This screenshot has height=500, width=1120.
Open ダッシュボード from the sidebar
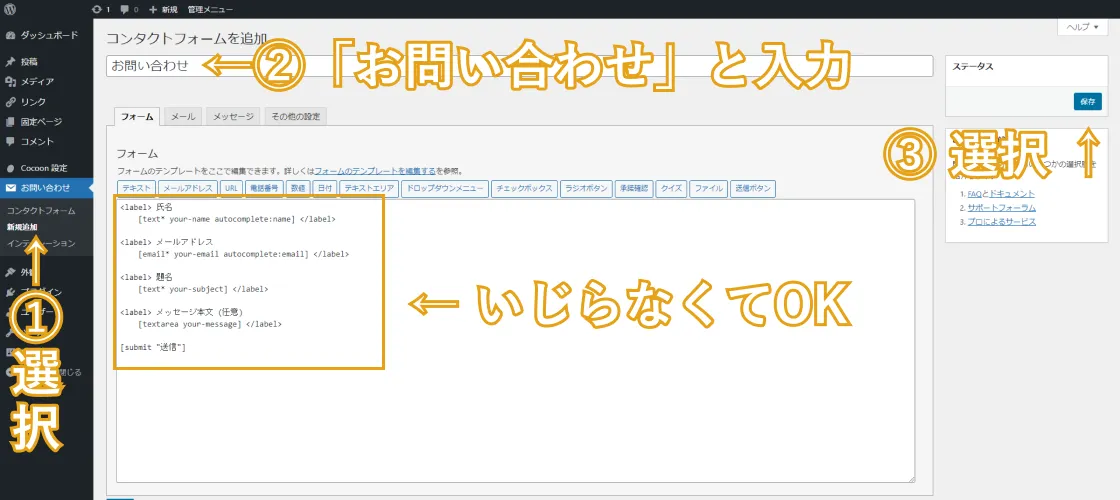pyautogui.click(x=48, y=34)
